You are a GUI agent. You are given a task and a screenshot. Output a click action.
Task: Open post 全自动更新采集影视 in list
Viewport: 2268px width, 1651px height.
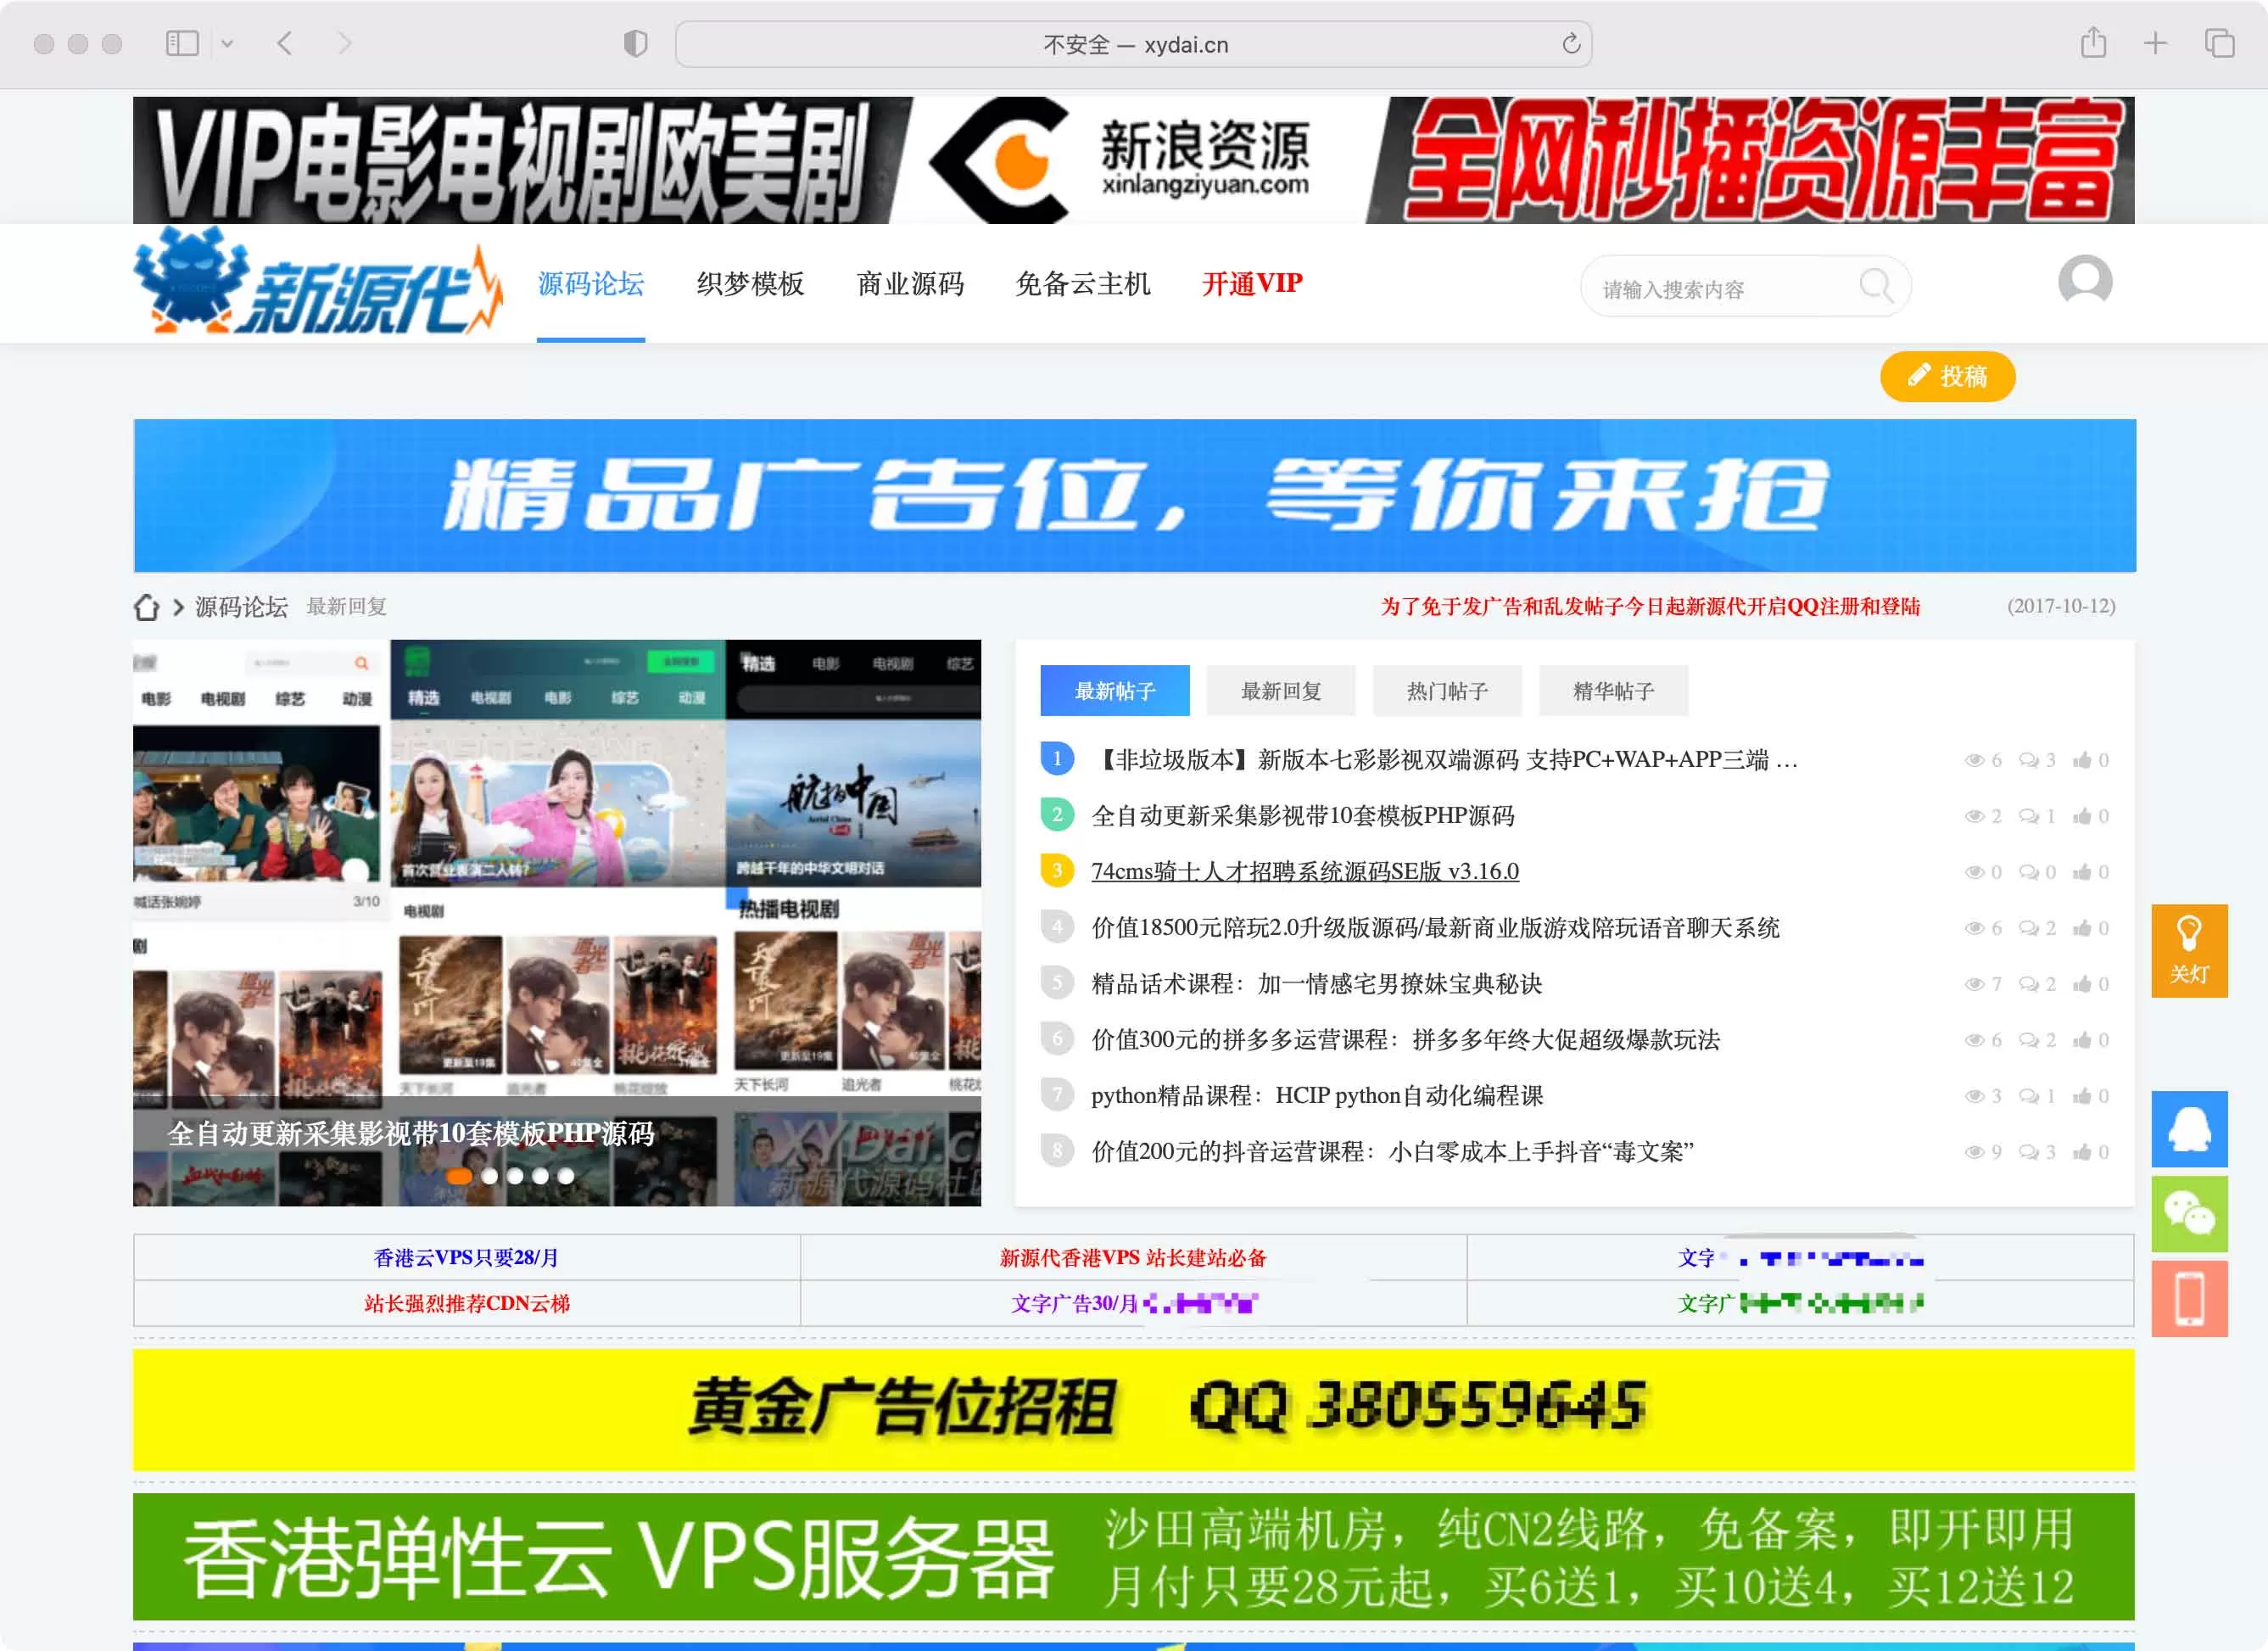pyautogui.click(x=1303, y=816)
